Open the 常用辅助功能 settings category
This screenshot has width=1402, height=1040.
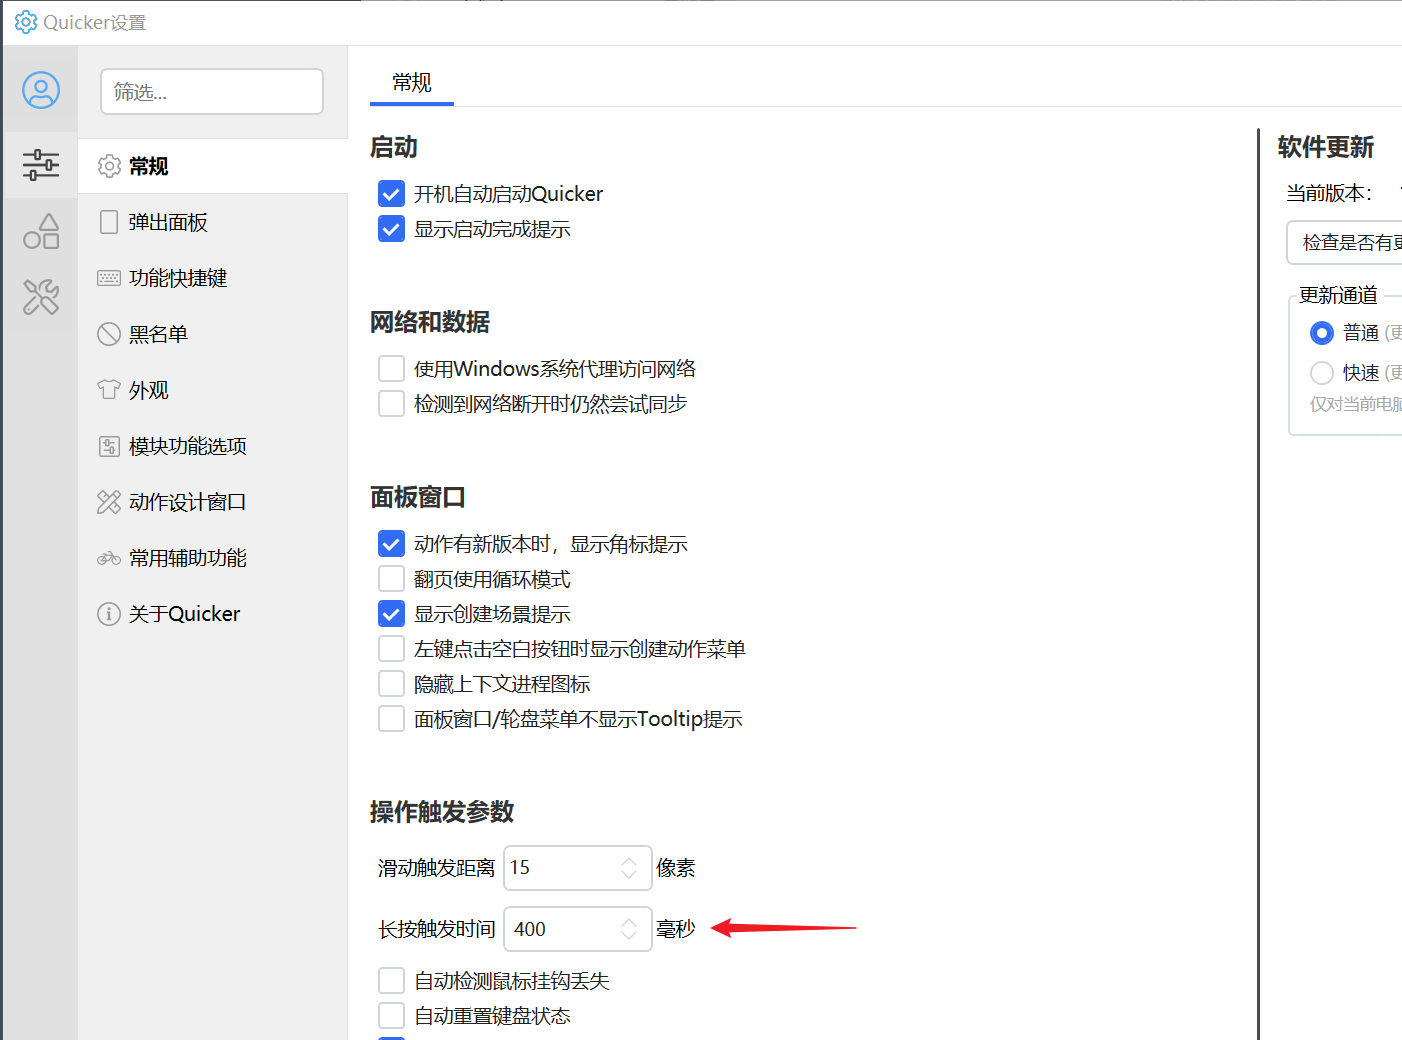coord(213,558)
